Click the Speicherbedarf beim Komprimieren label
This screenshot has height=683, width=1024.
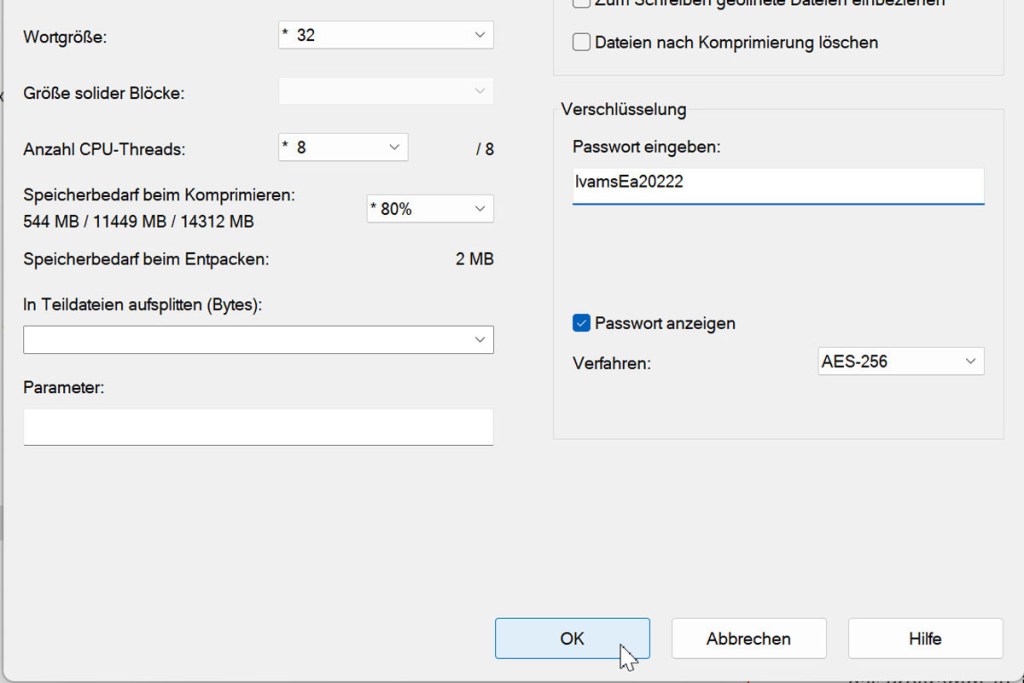click(159, 195)
